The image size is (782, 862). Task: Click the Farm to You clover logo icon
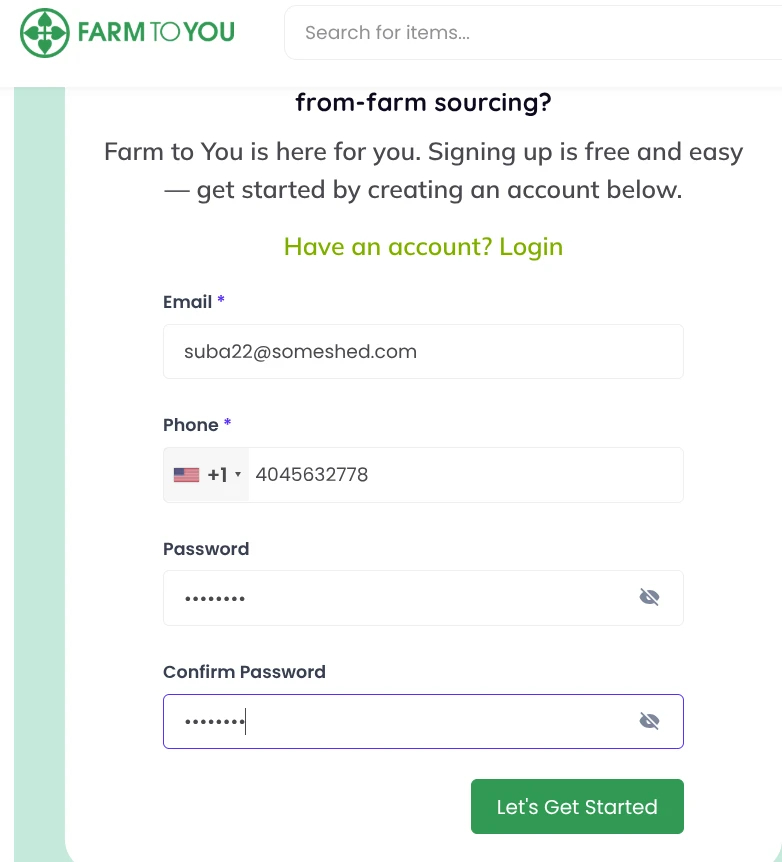(x=45, y=33)
